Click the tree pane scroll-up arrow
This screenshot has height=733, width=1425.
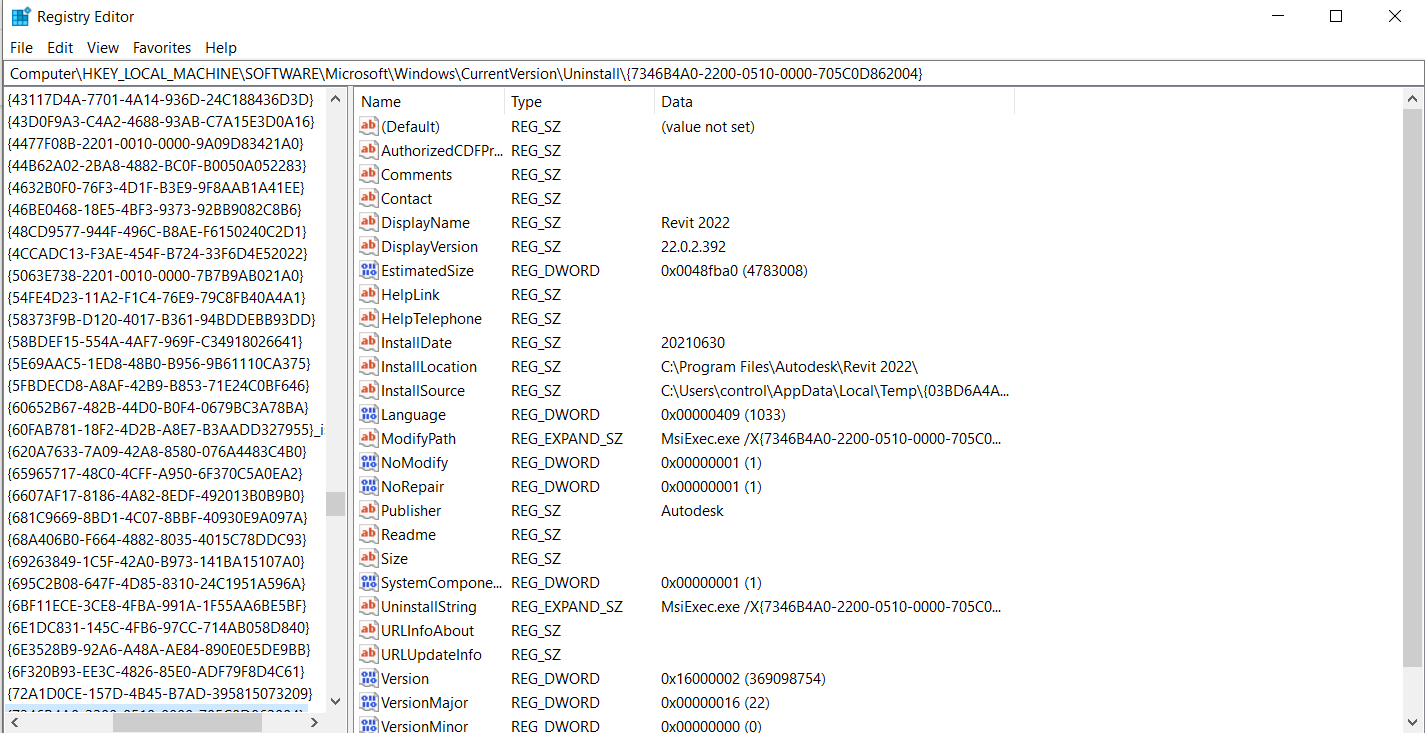coord(335,100)
